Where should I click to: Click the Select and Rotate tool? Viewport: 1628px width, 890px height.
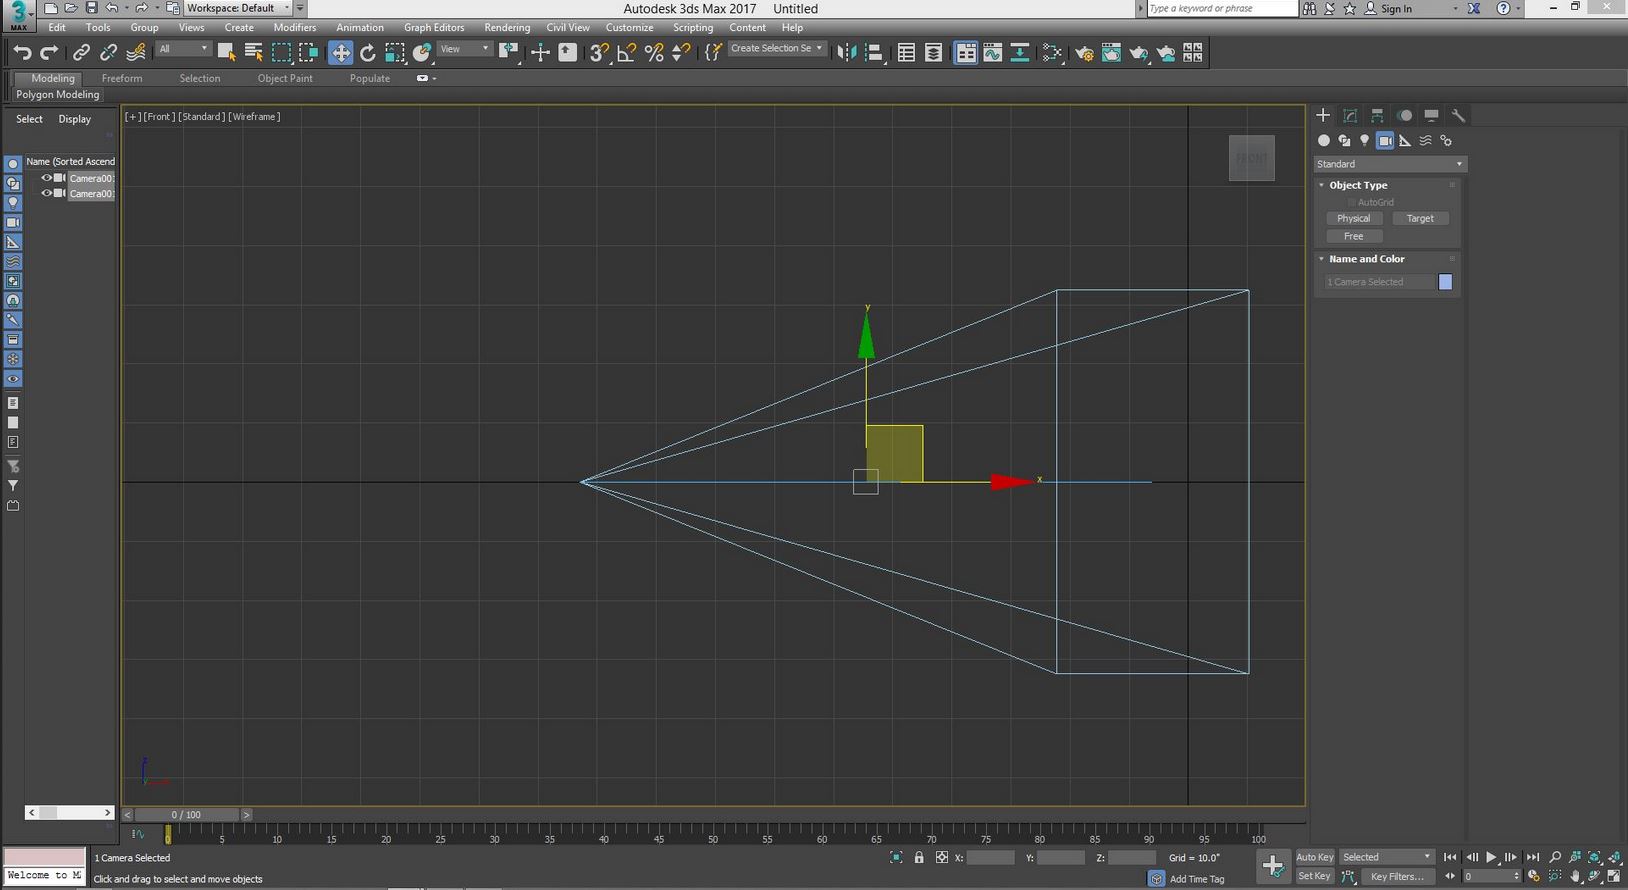[368, 53]
